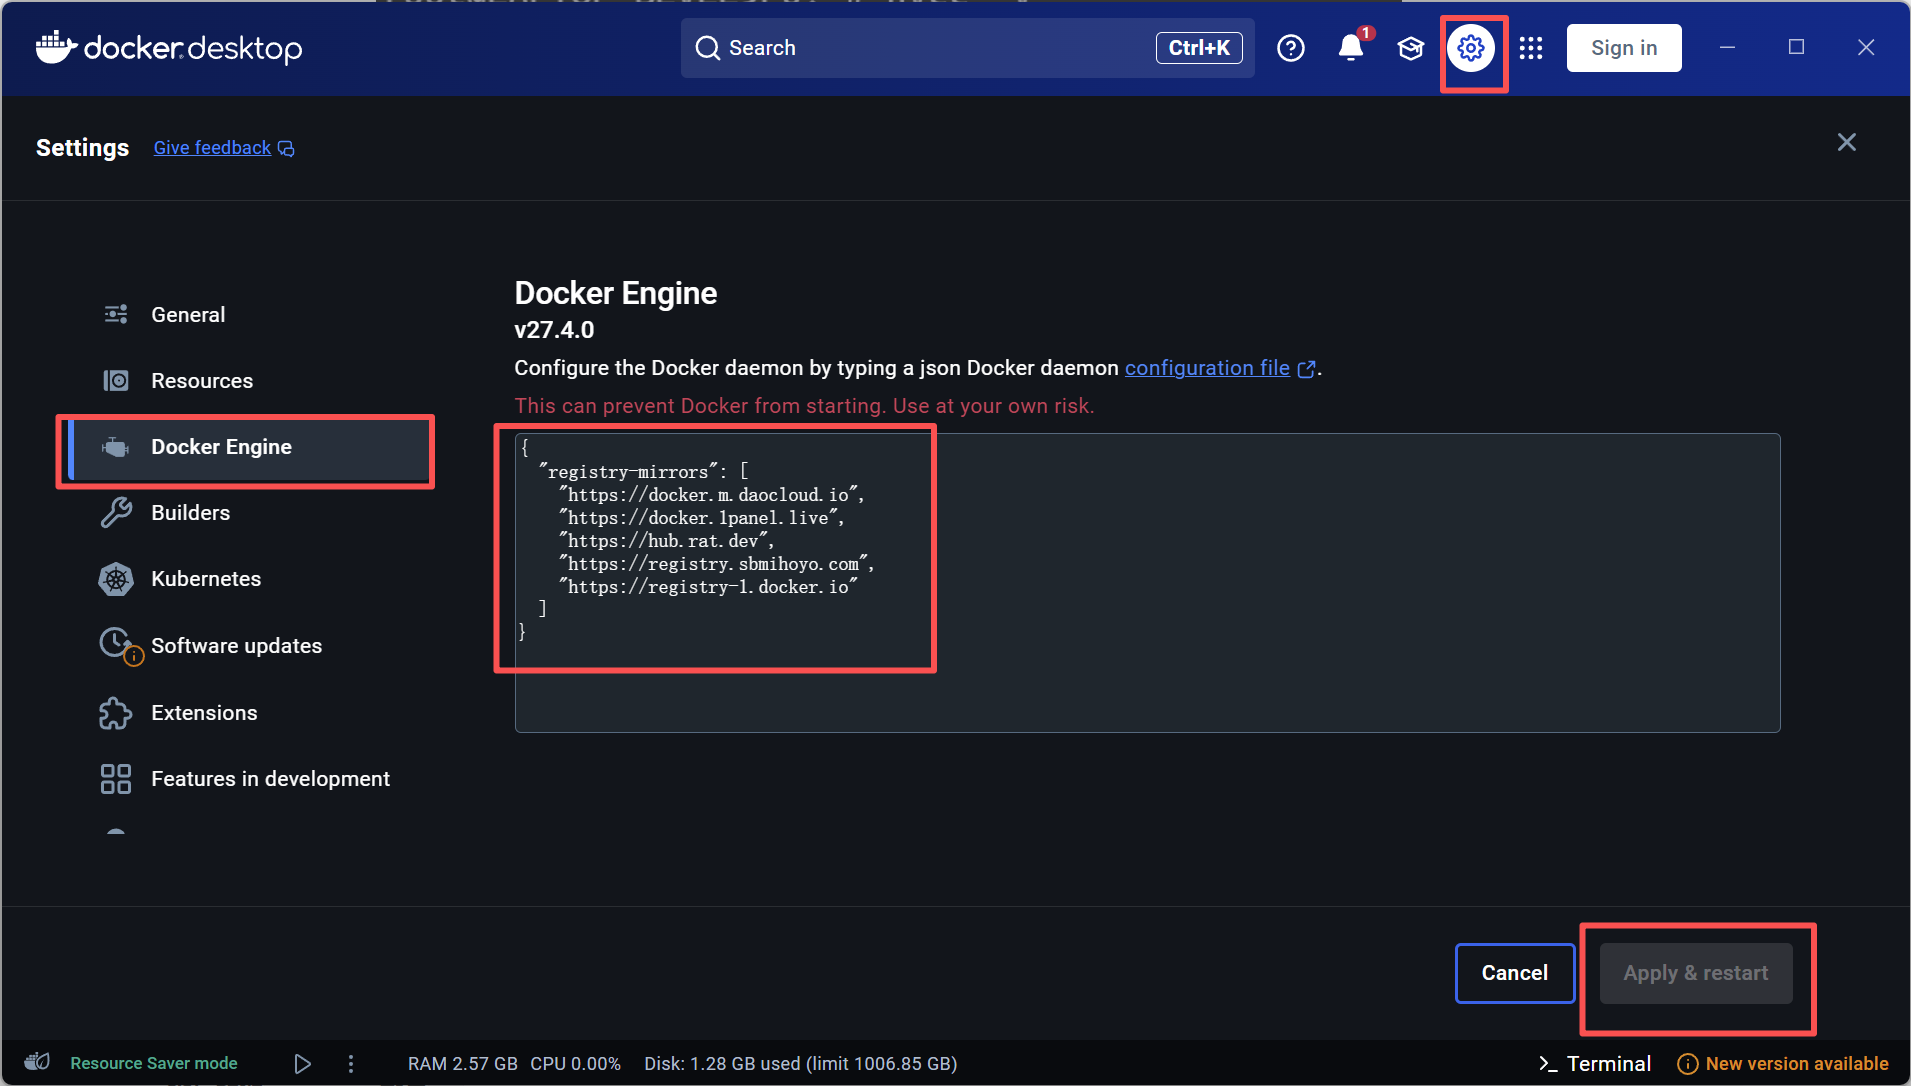Screen dimensions: 1911x1086
Task: Select General settings tab
Action: 188,315
